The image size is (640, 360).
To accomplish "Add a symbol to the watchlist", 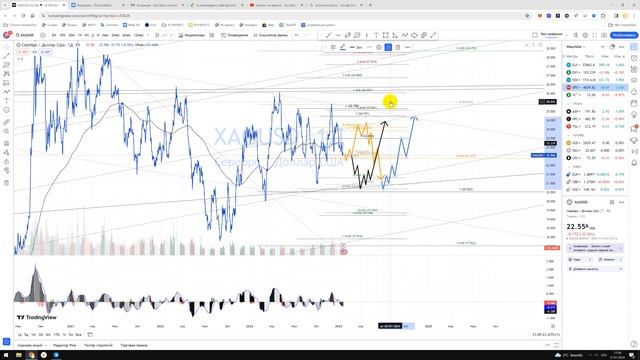I will (x=603, y=47).
